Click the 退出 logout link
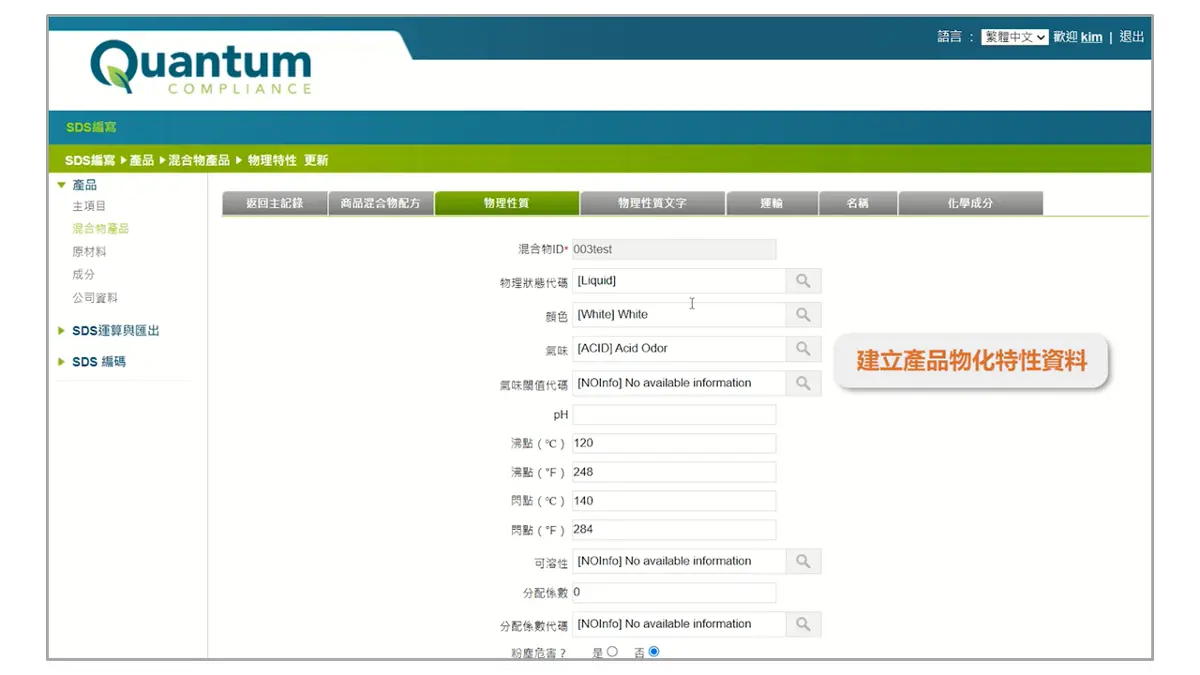1200x675 pixels. click(1131, 37)
